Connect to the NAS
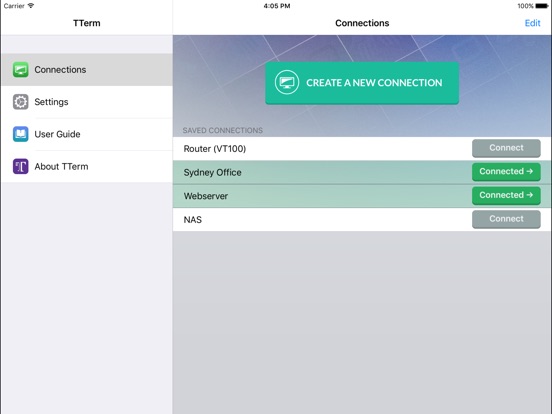This screenshot has width=552, height=414. (506, 219)
